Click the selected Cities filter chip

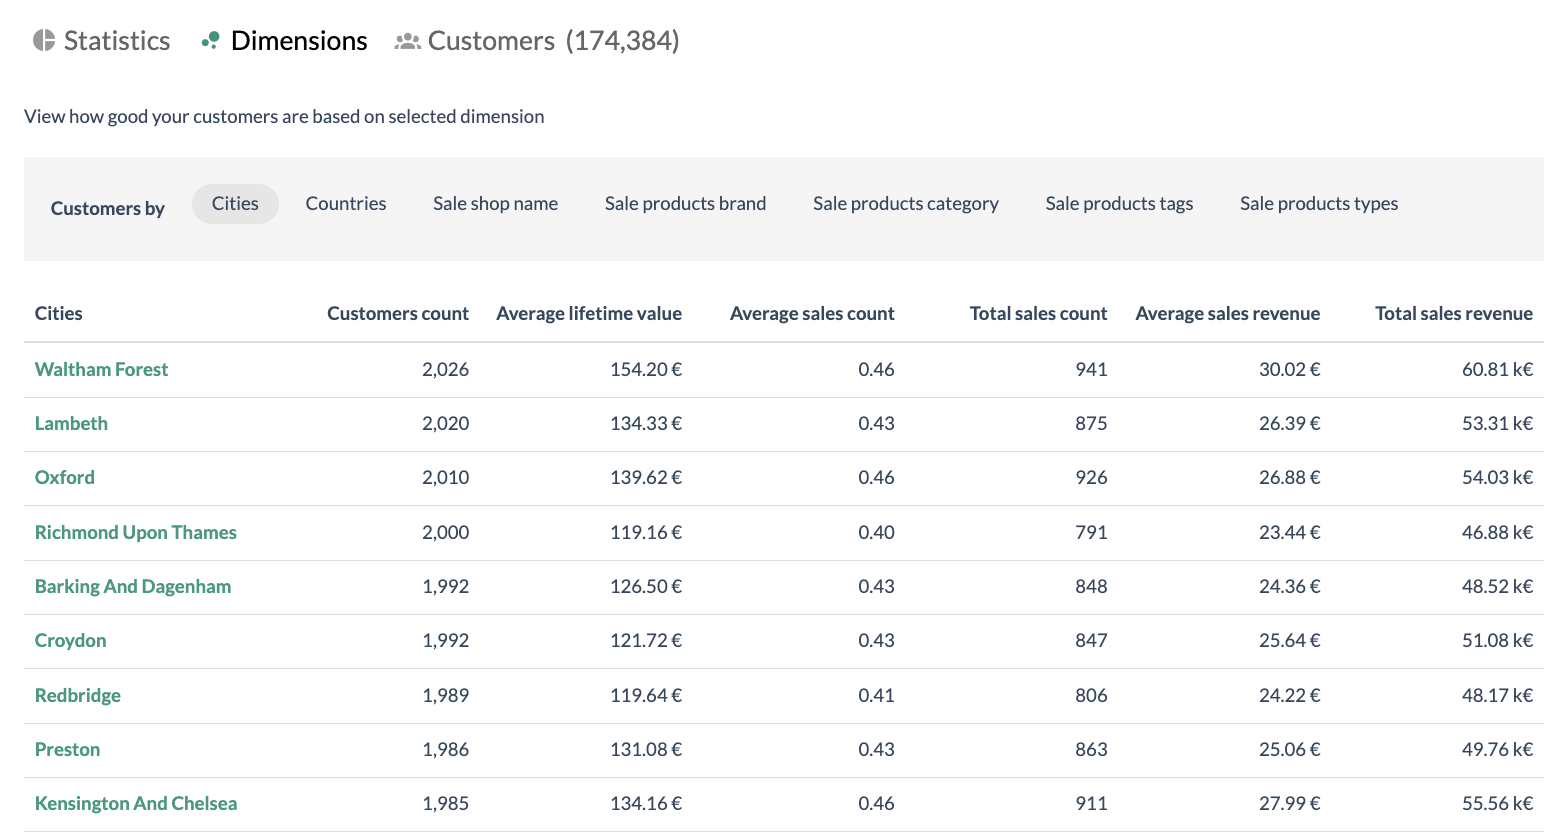coord(235,203)
